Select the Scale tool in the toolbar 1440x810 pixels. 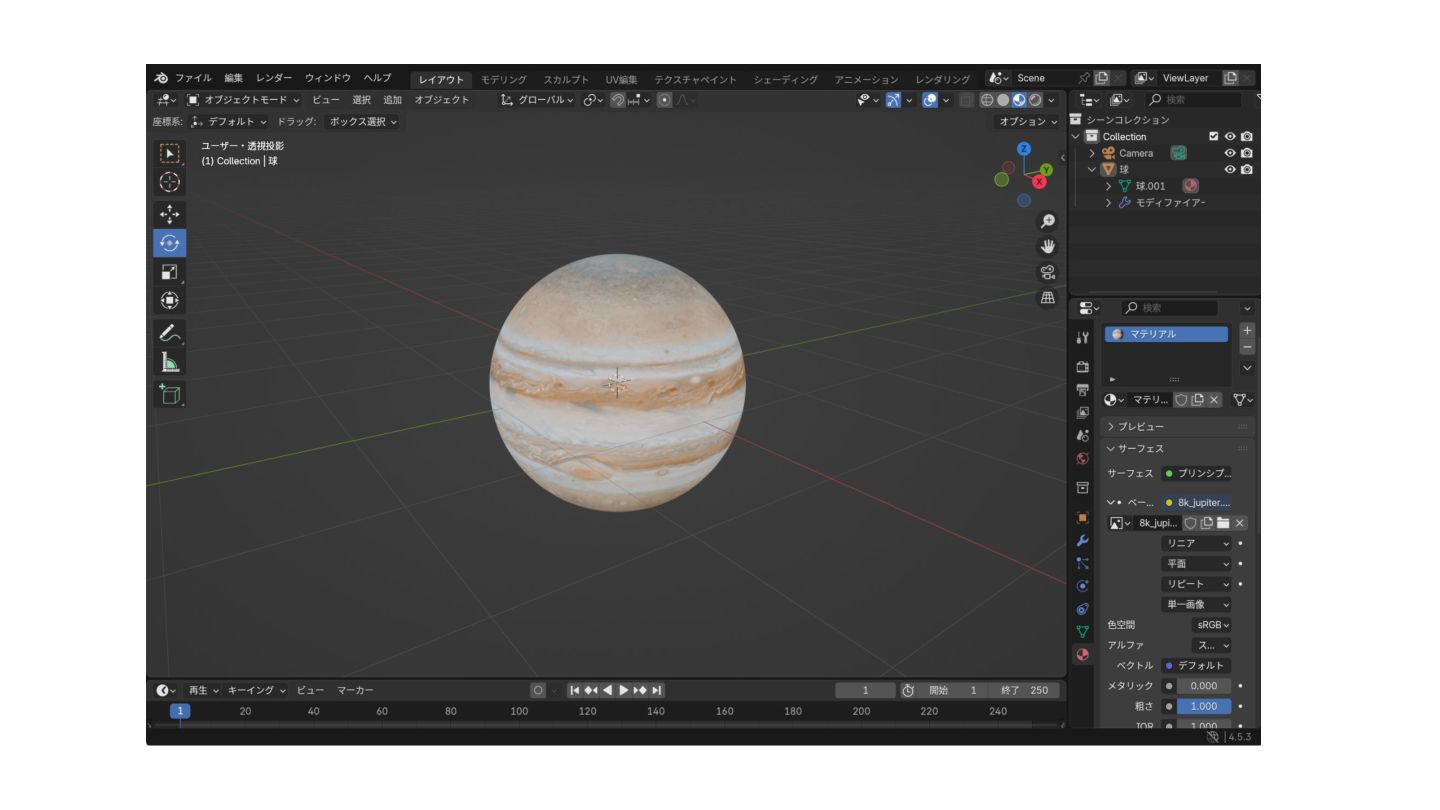[170, 272]
